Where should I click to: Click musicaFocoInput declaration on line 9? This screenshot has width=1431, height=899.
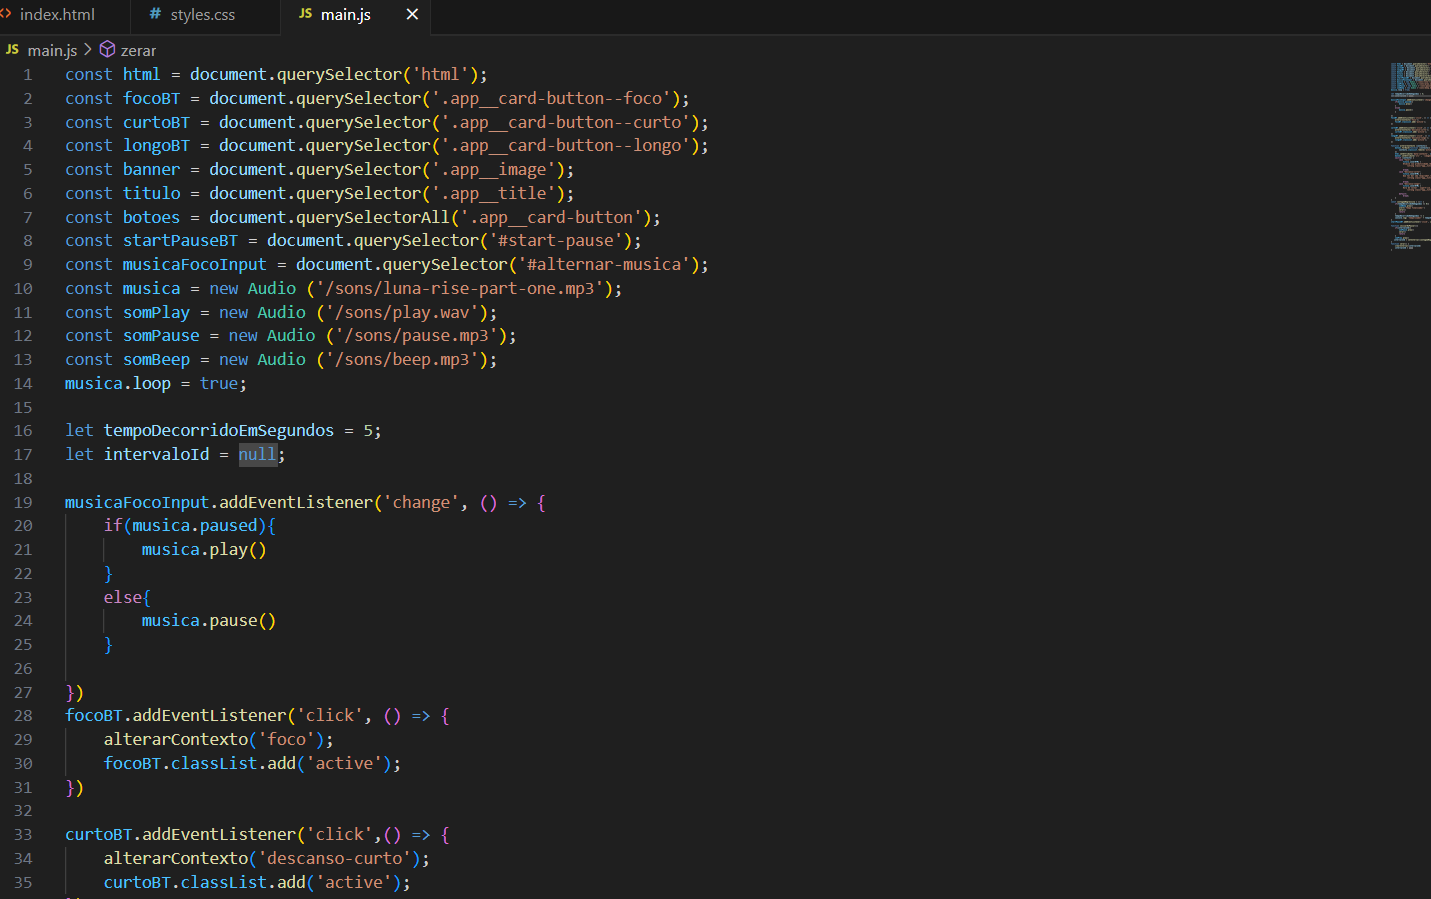point(194,264)
